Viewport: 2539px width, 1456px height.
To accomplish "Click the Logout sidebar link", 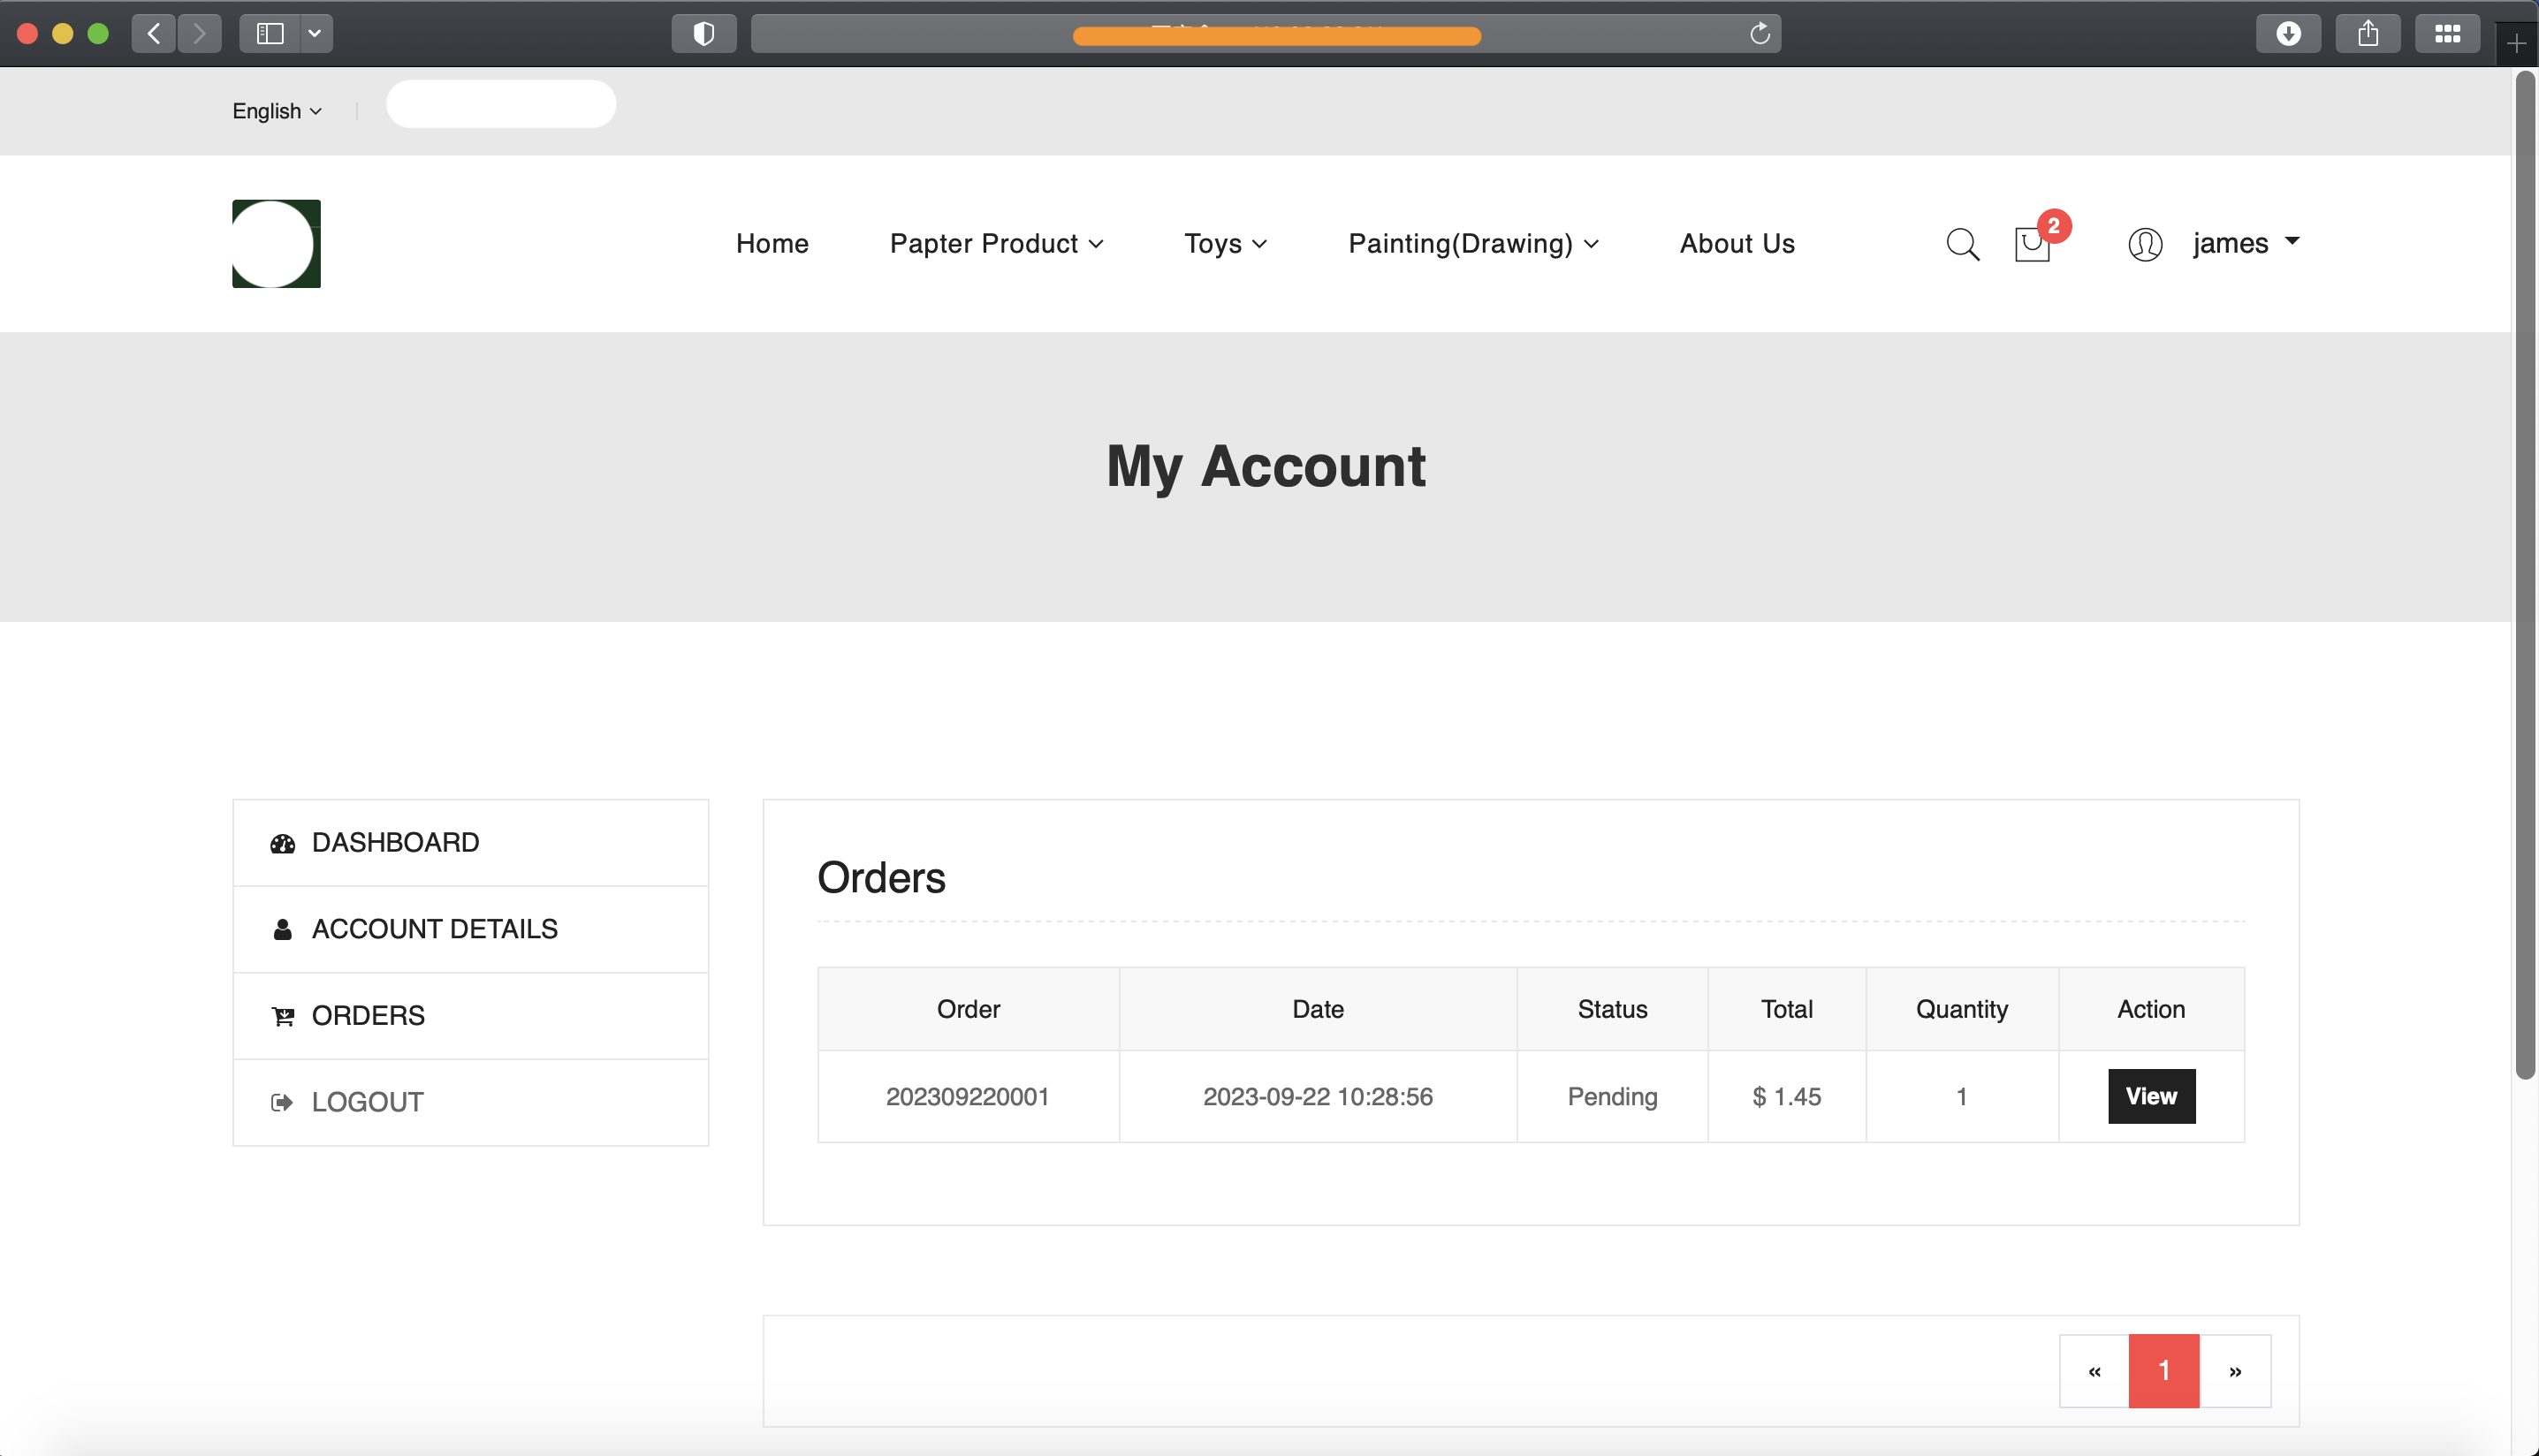I will click(x=367, y=1102).
